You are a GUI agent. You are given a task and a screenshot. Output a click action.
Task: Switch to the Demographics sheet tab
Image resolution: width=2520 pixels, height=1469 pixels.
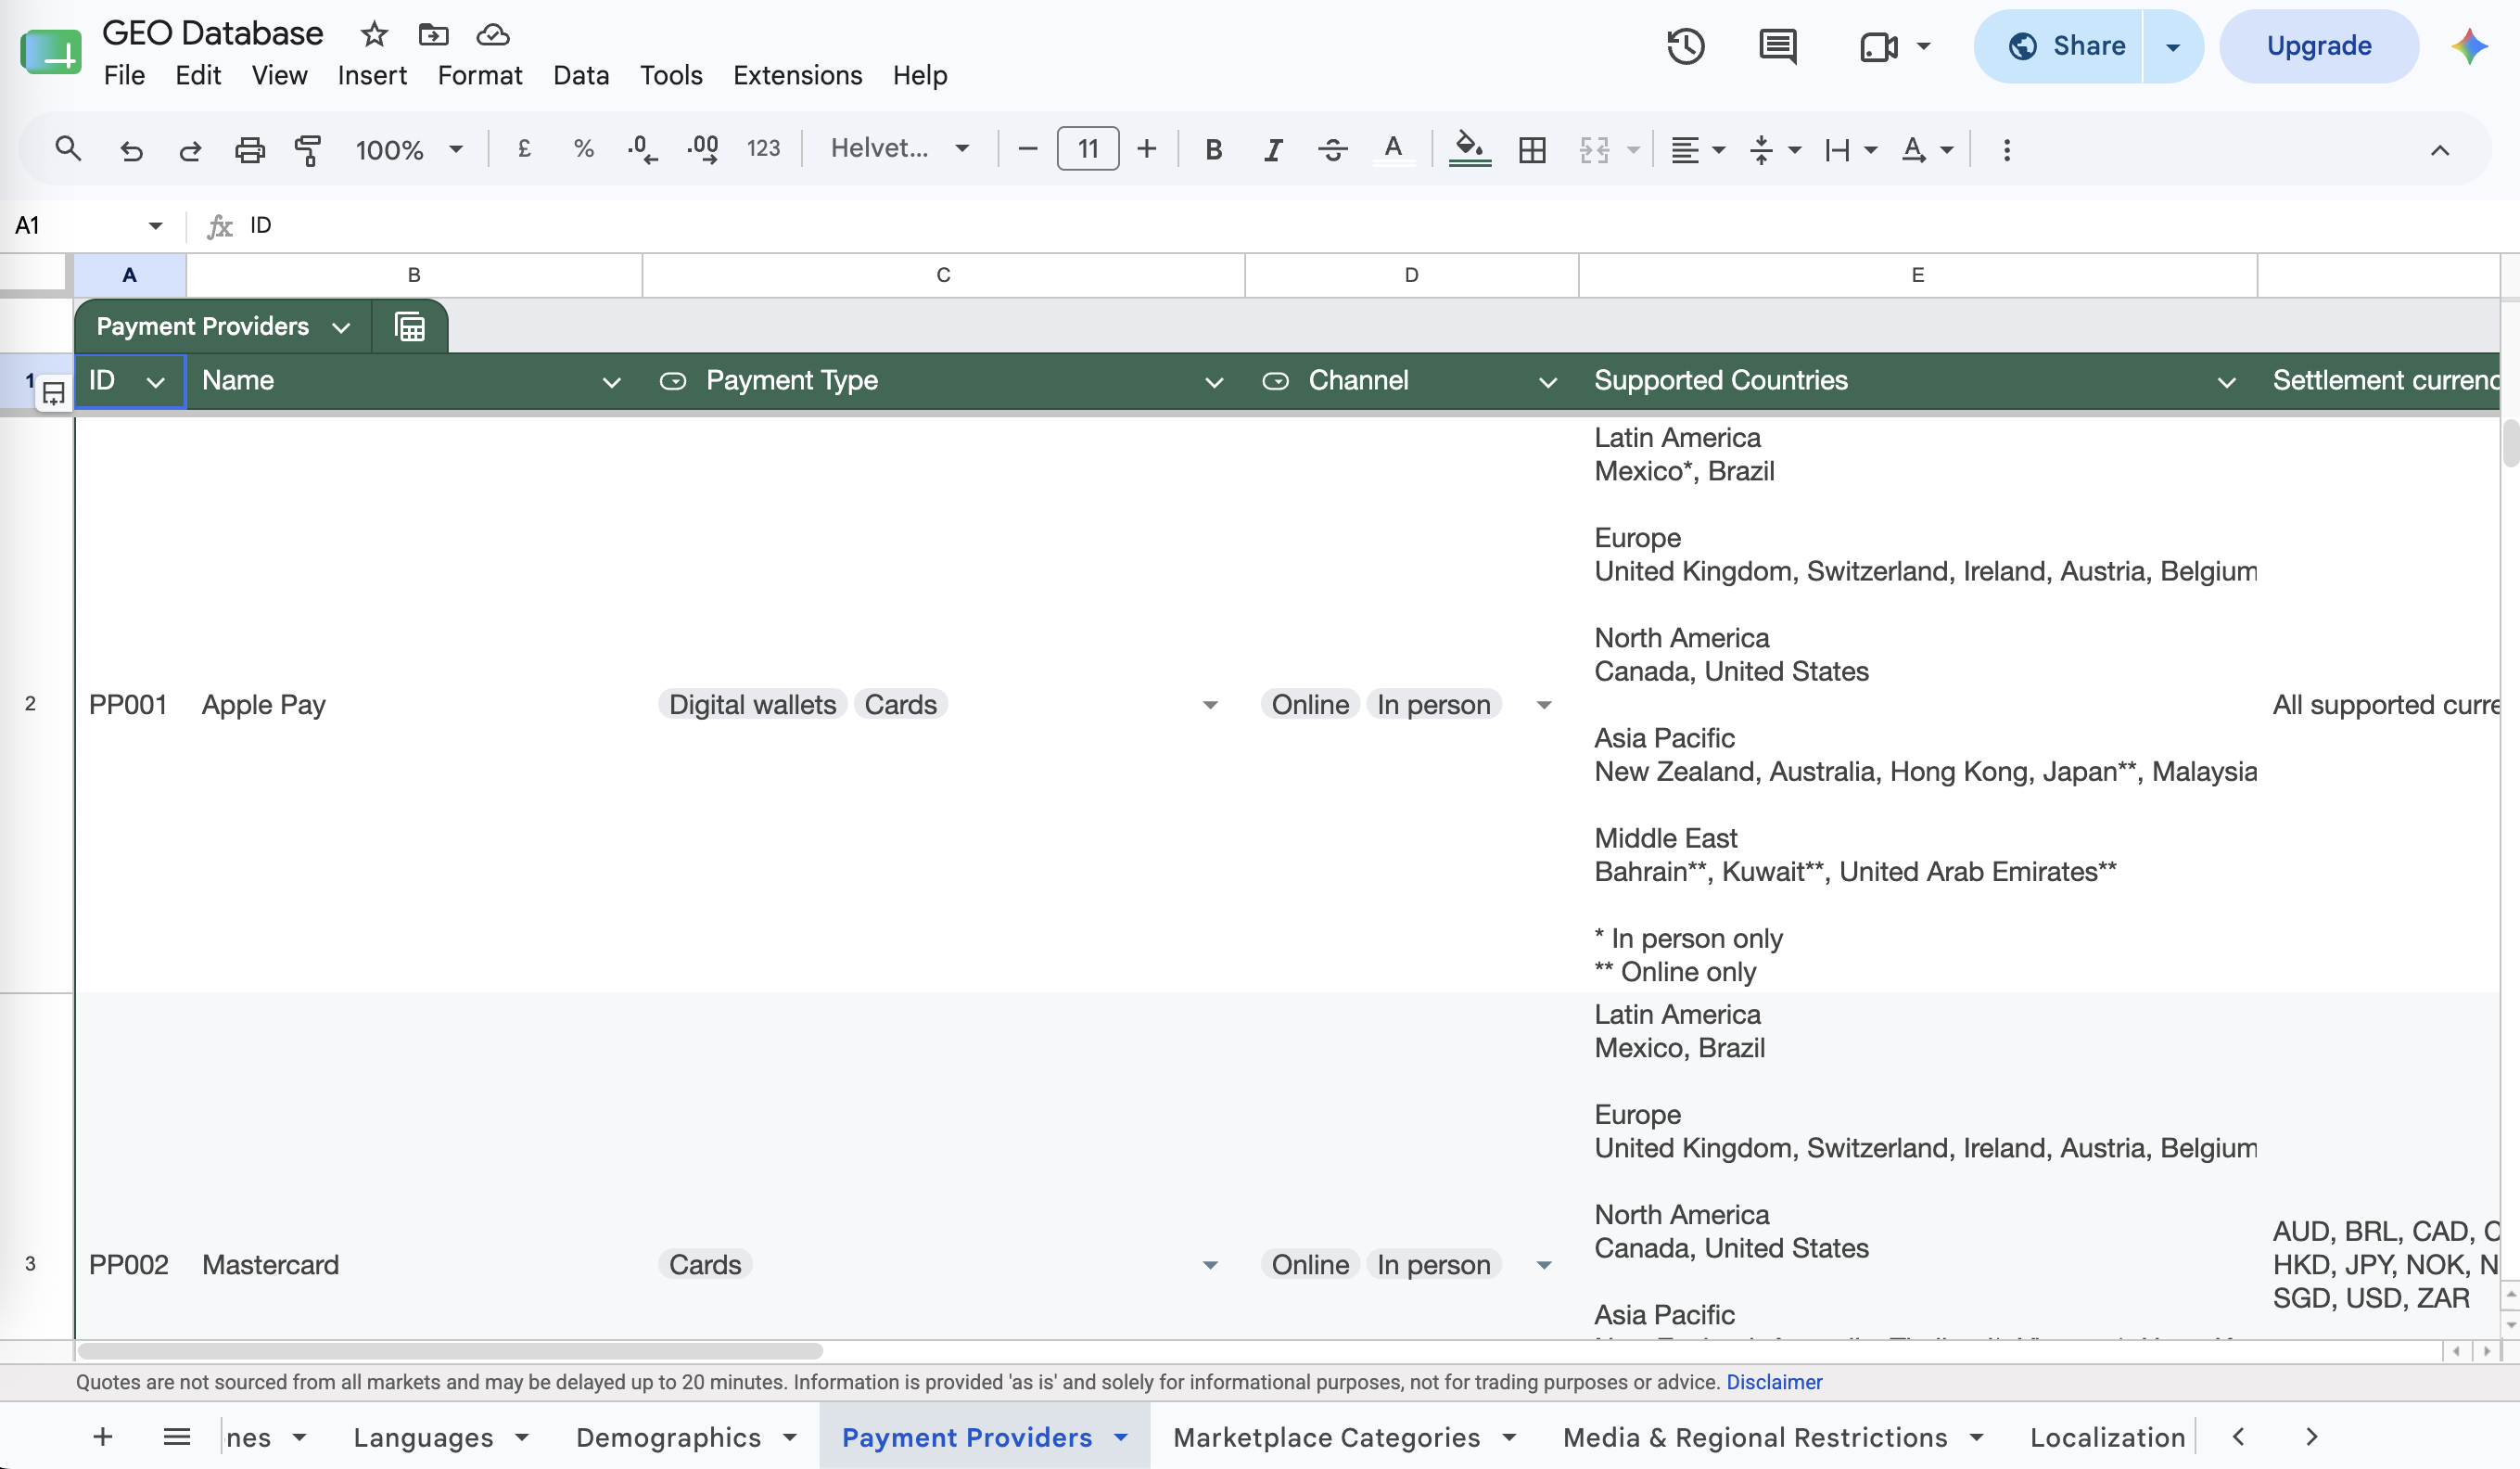coord(668,1437)
